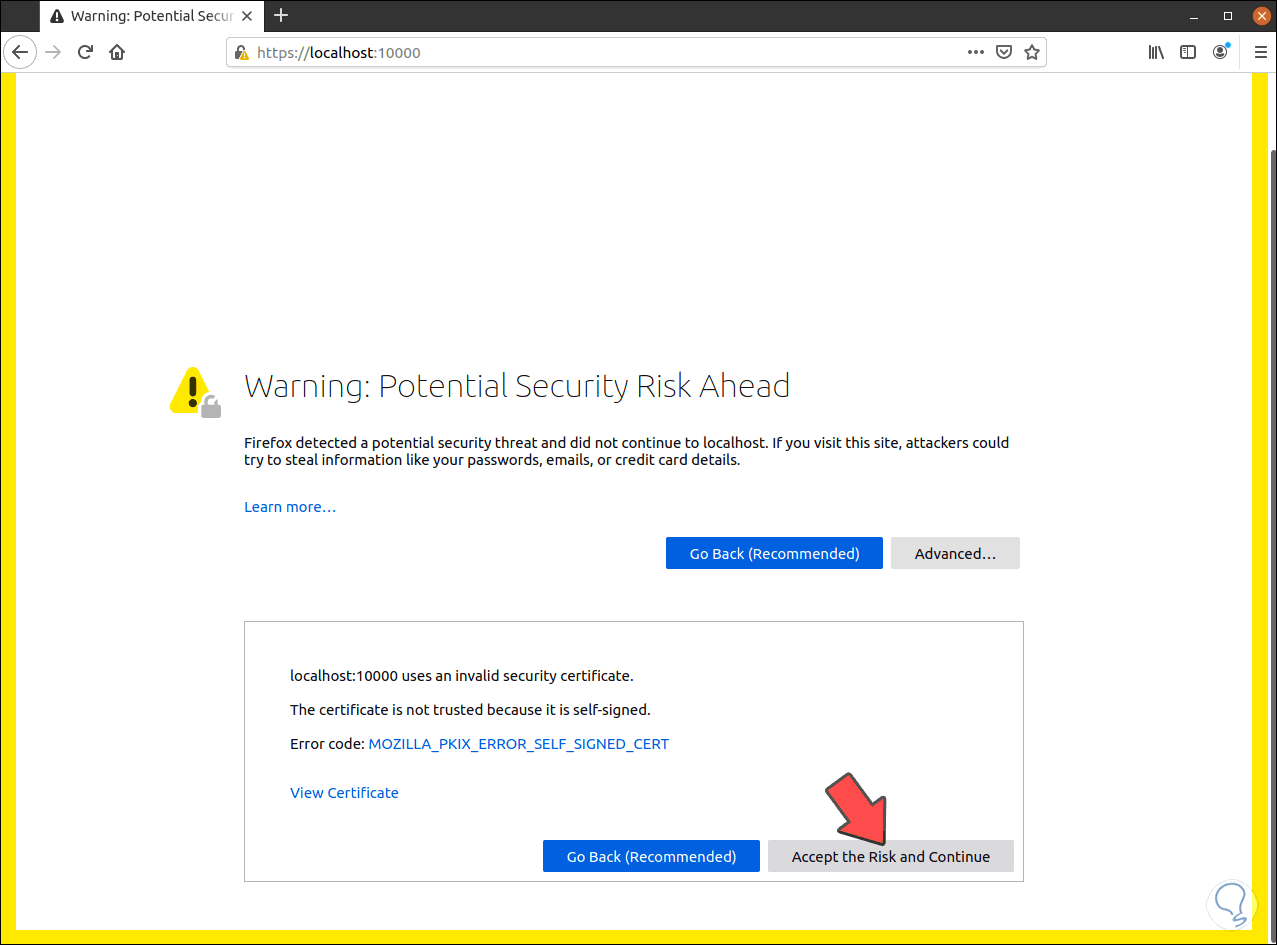The height and width of the screenshot is (945, 1277).
Task: Go to the home page icon
Action: (117, 52)
